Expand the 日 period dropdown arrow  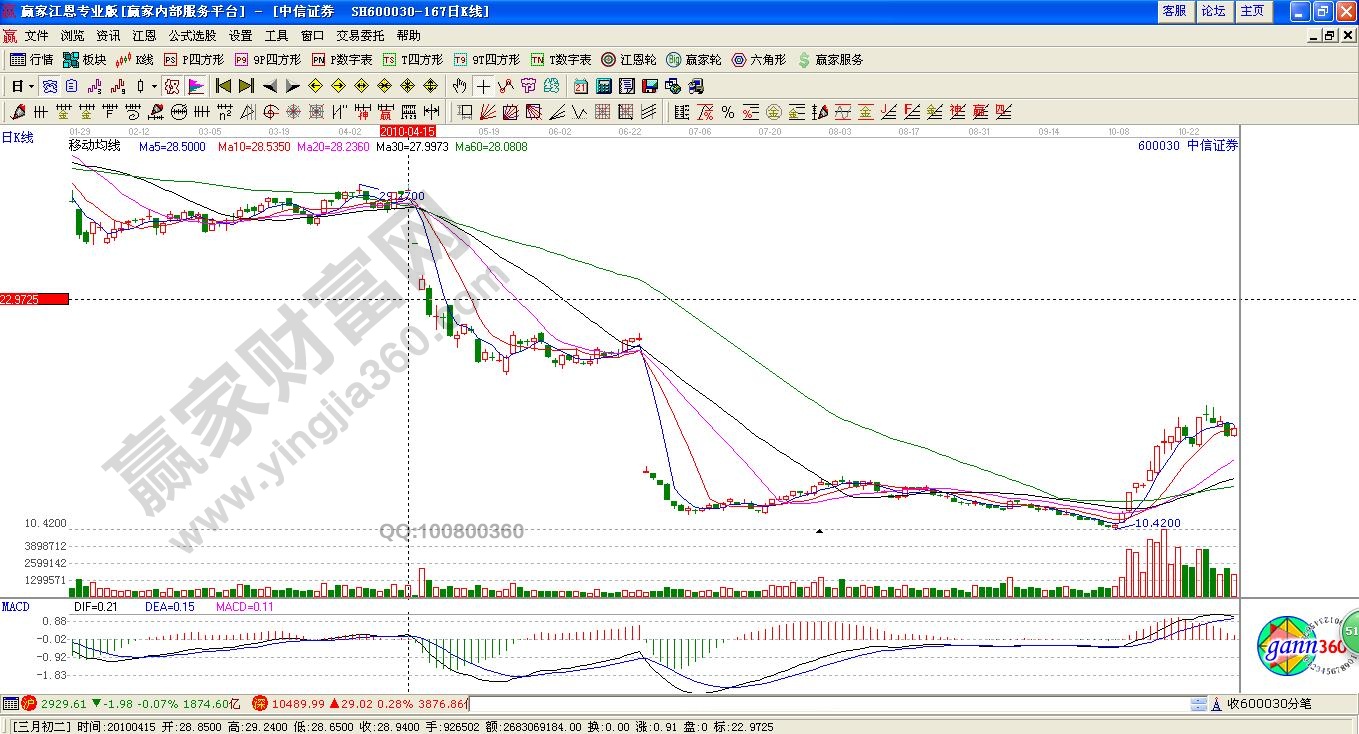31,86
